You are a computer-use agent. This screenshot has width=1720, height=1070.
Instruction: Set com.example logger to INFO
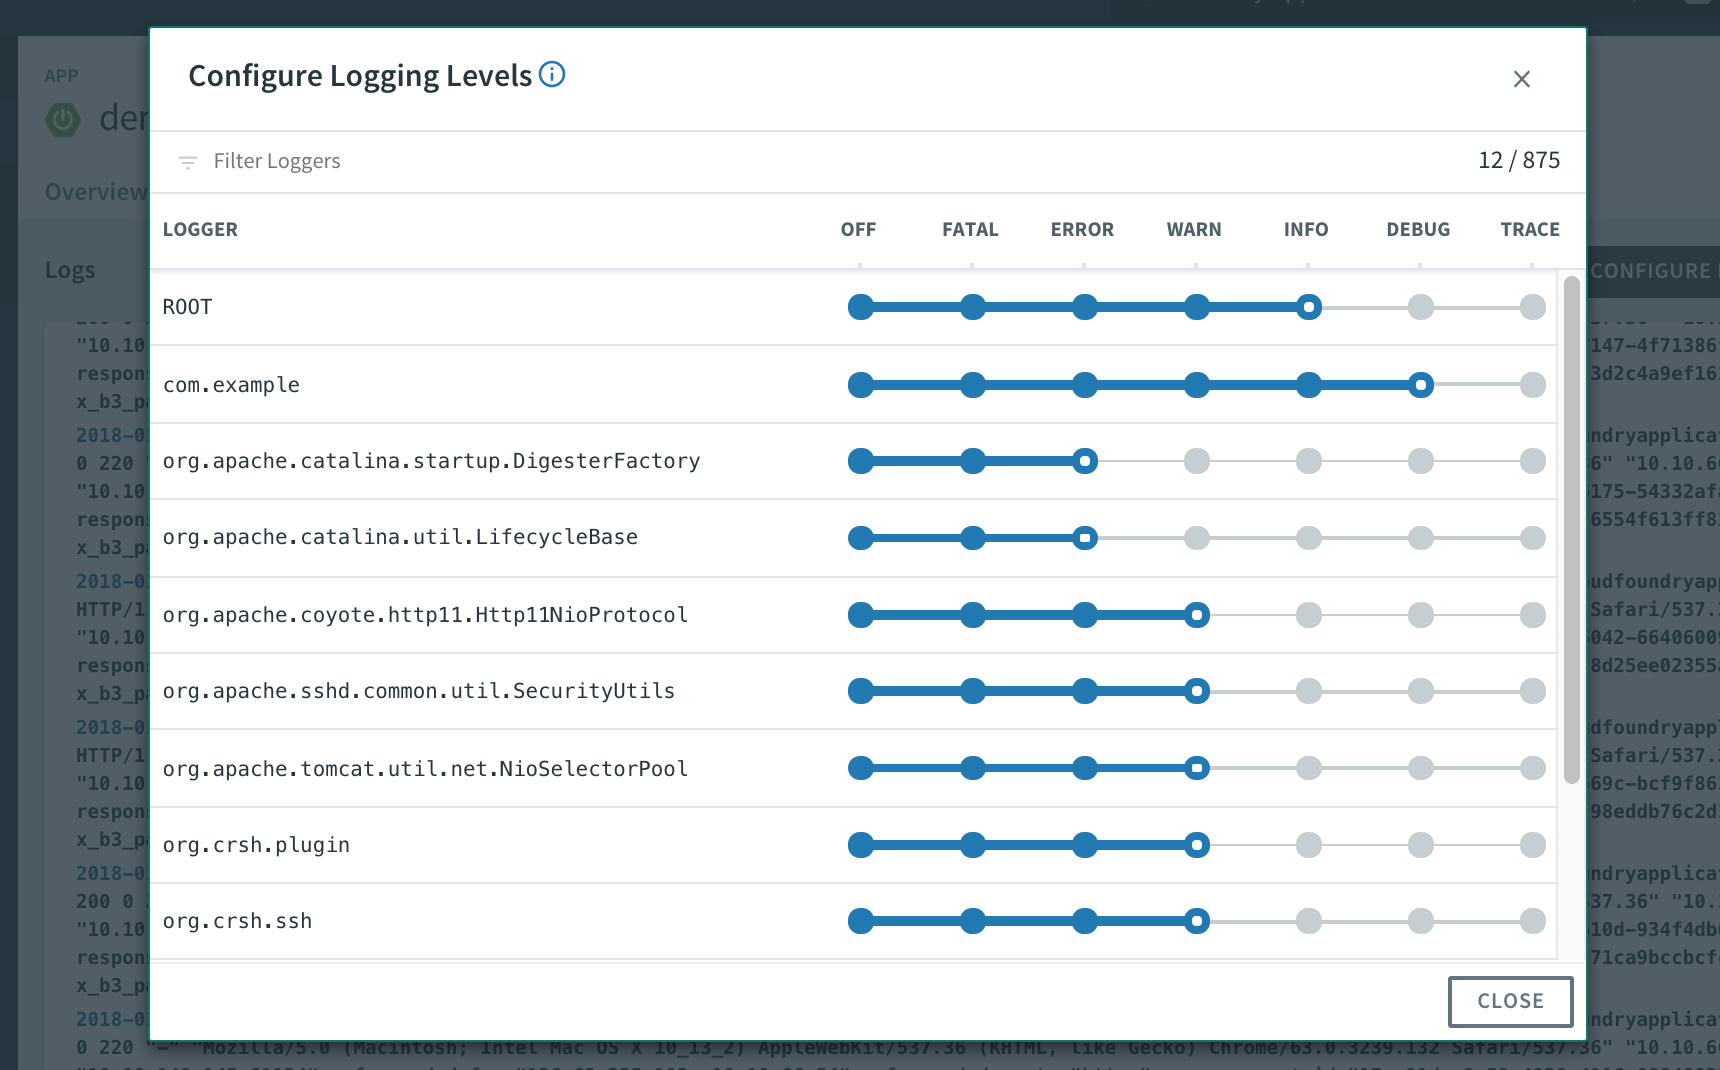pos(1309,385)
